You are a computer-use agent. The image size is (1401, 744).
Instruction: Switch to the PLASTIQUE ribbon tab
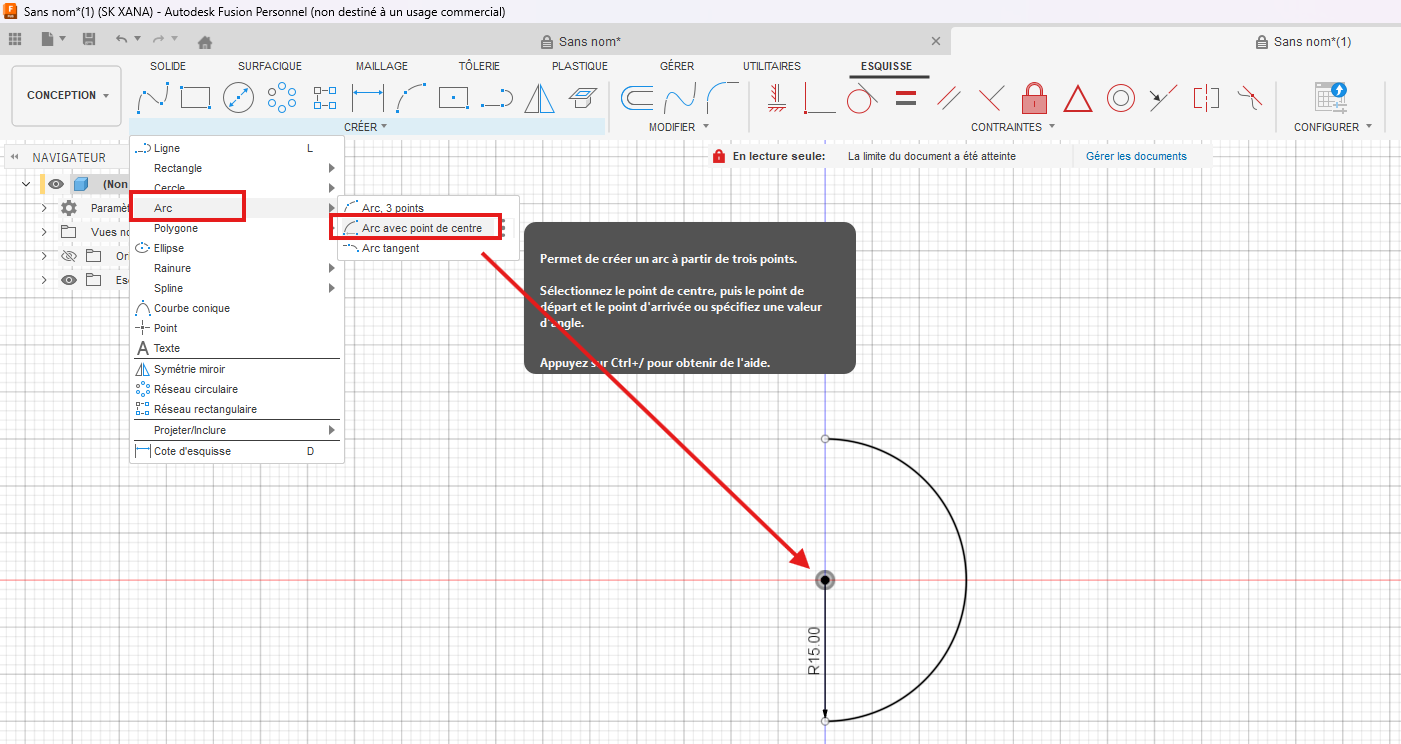[x=580, y=66]
